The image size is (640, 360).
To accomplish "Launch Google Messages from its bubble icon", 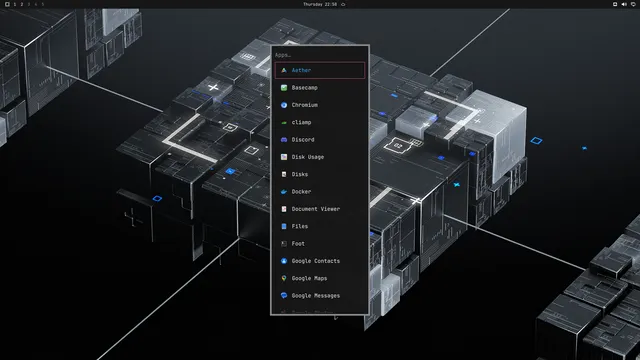I will tap(284, 296).
